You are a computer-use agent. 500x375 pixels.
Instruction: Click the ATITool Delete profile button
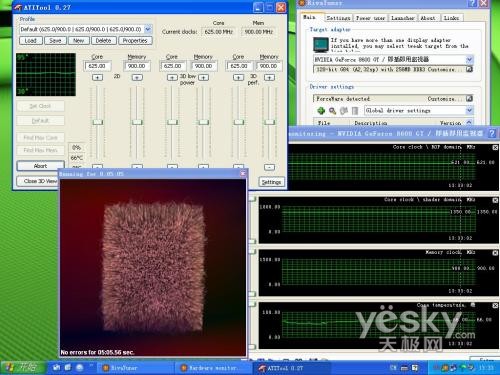point(103,41)
